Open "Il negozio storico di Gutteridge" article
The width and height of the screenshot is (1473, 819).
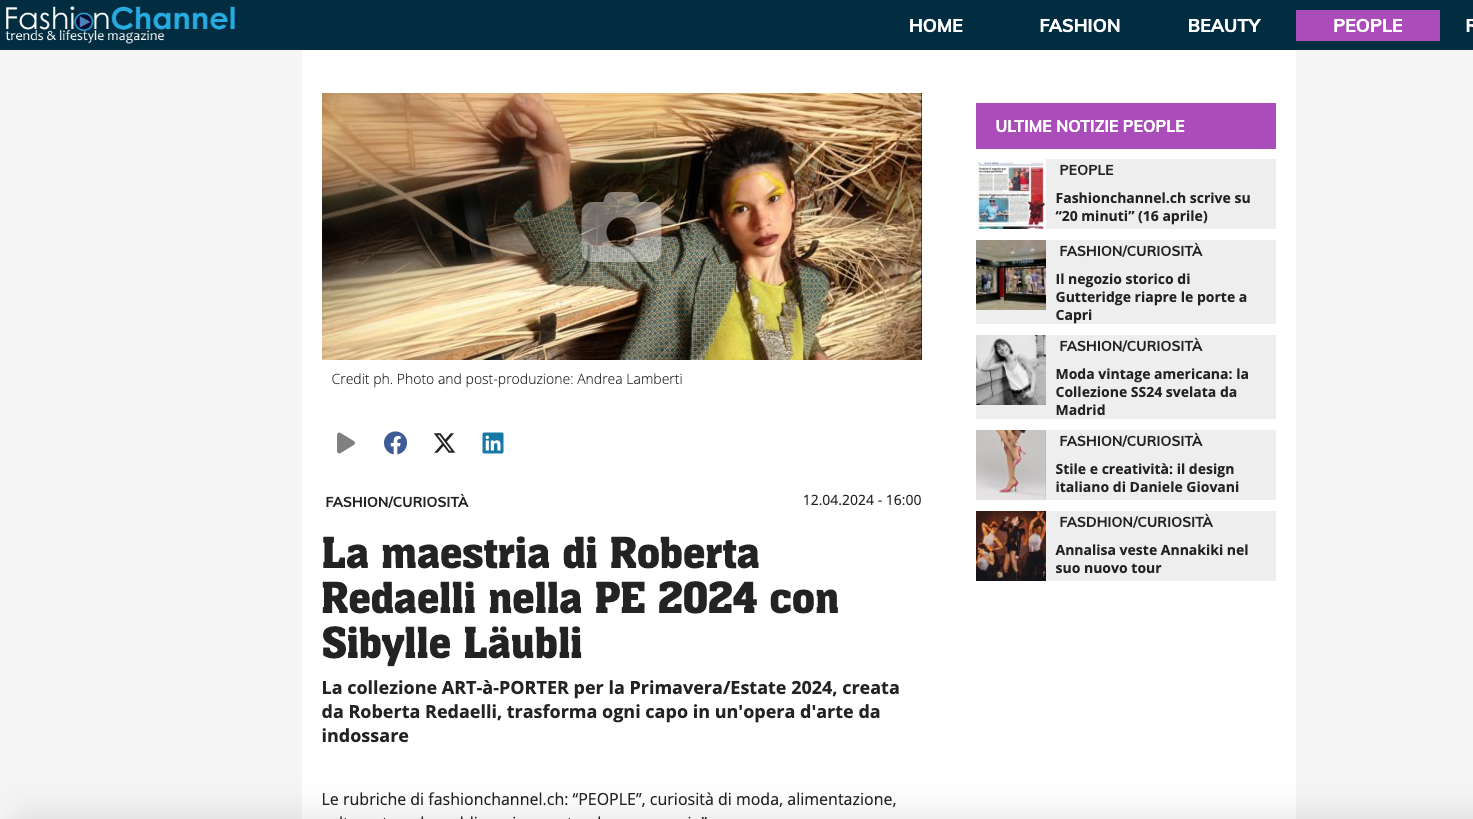click(1151, 297)
